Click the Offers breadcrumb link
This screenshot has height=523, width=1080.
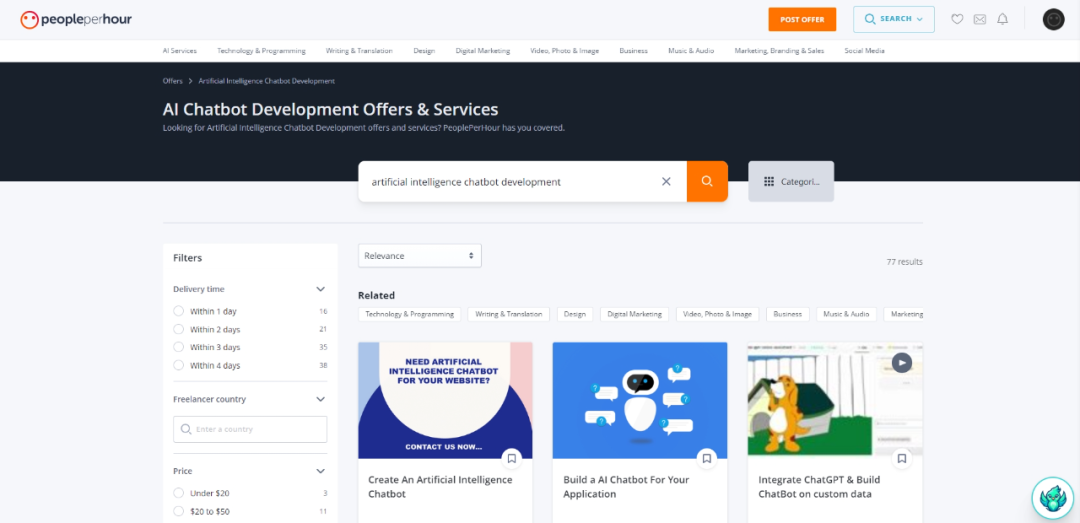[172, 81]
